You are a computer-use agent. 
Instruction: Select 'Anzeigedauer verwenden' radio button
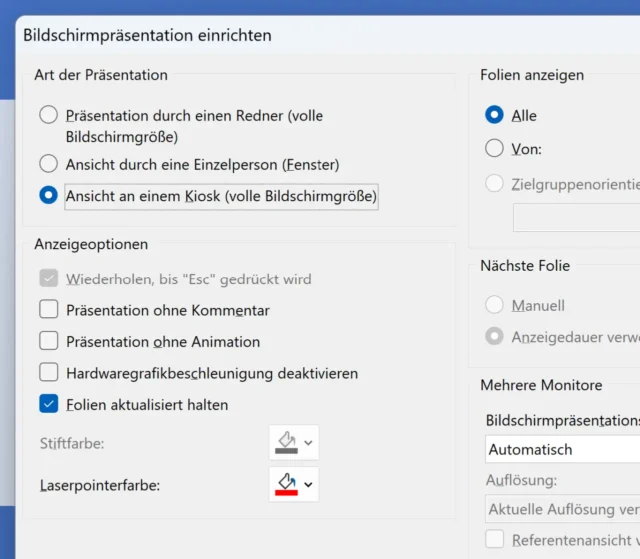click(494, 337)
